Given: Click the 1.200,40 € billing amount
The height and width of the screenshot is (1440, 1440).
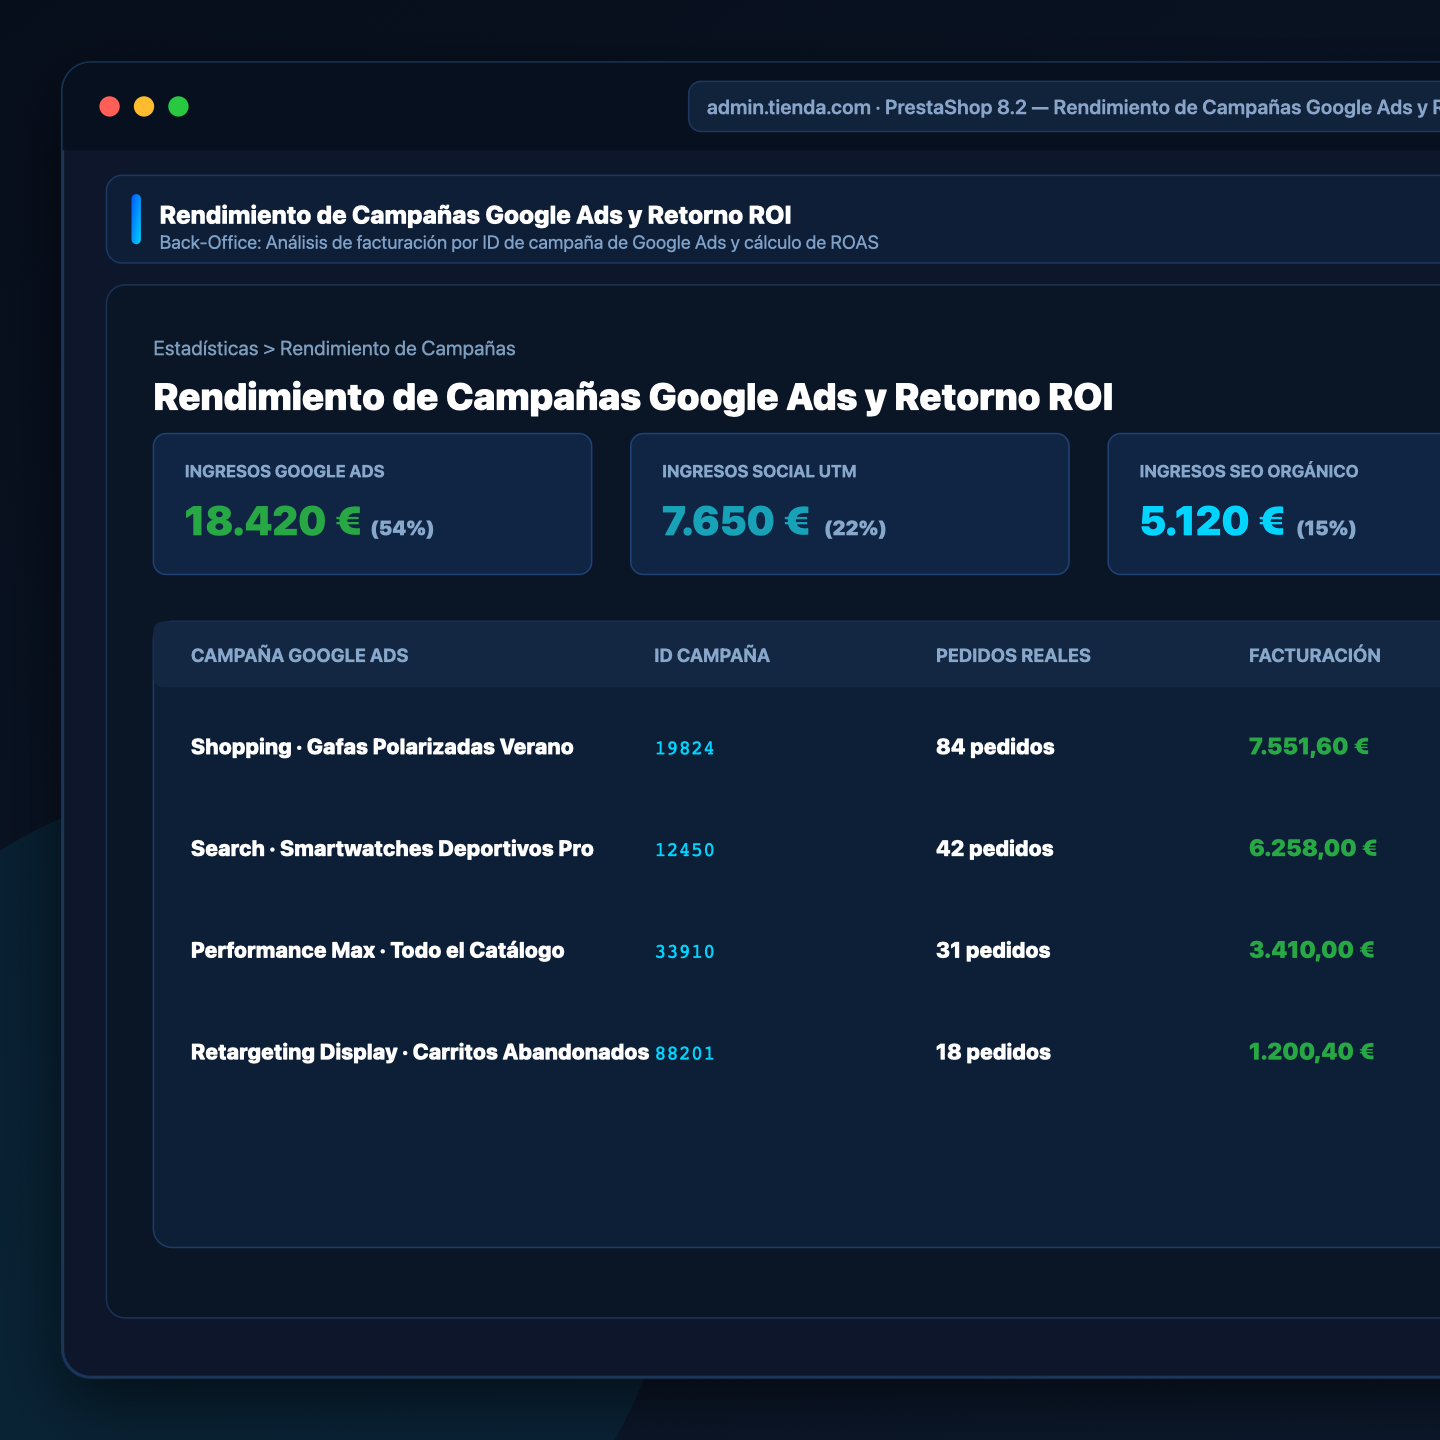Looking at the screenshot, I should [1312, 1052].
